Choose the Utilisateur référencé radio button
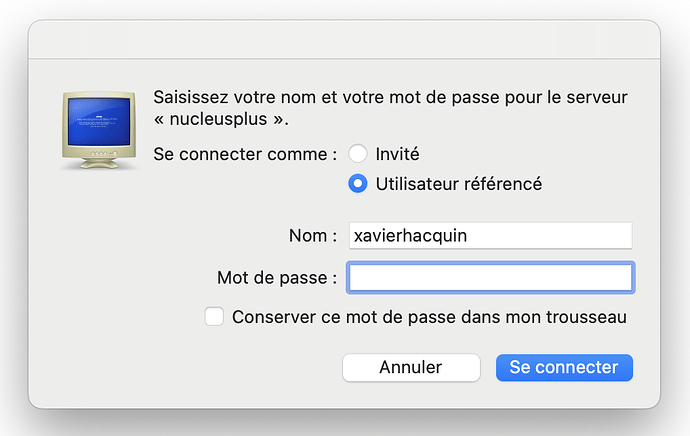The height and width of the screenshot is (436, 690). pyautogui.click(x=357, y=183)
